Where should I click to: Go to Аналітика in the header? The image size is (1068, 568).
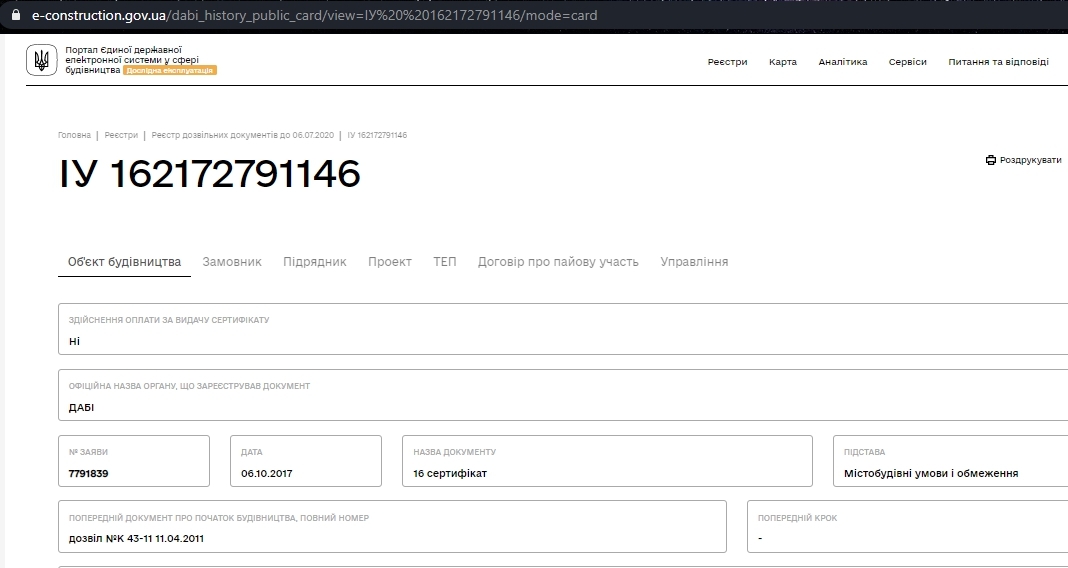pyautogui.click(x=843, y=61)
